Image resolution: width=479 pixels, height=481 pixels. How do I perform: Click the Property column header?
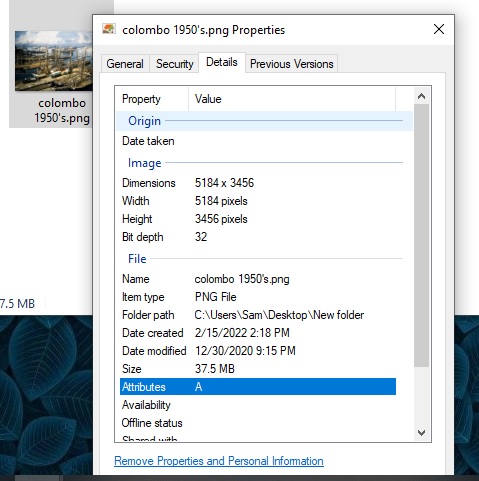(x=152, y=99)
